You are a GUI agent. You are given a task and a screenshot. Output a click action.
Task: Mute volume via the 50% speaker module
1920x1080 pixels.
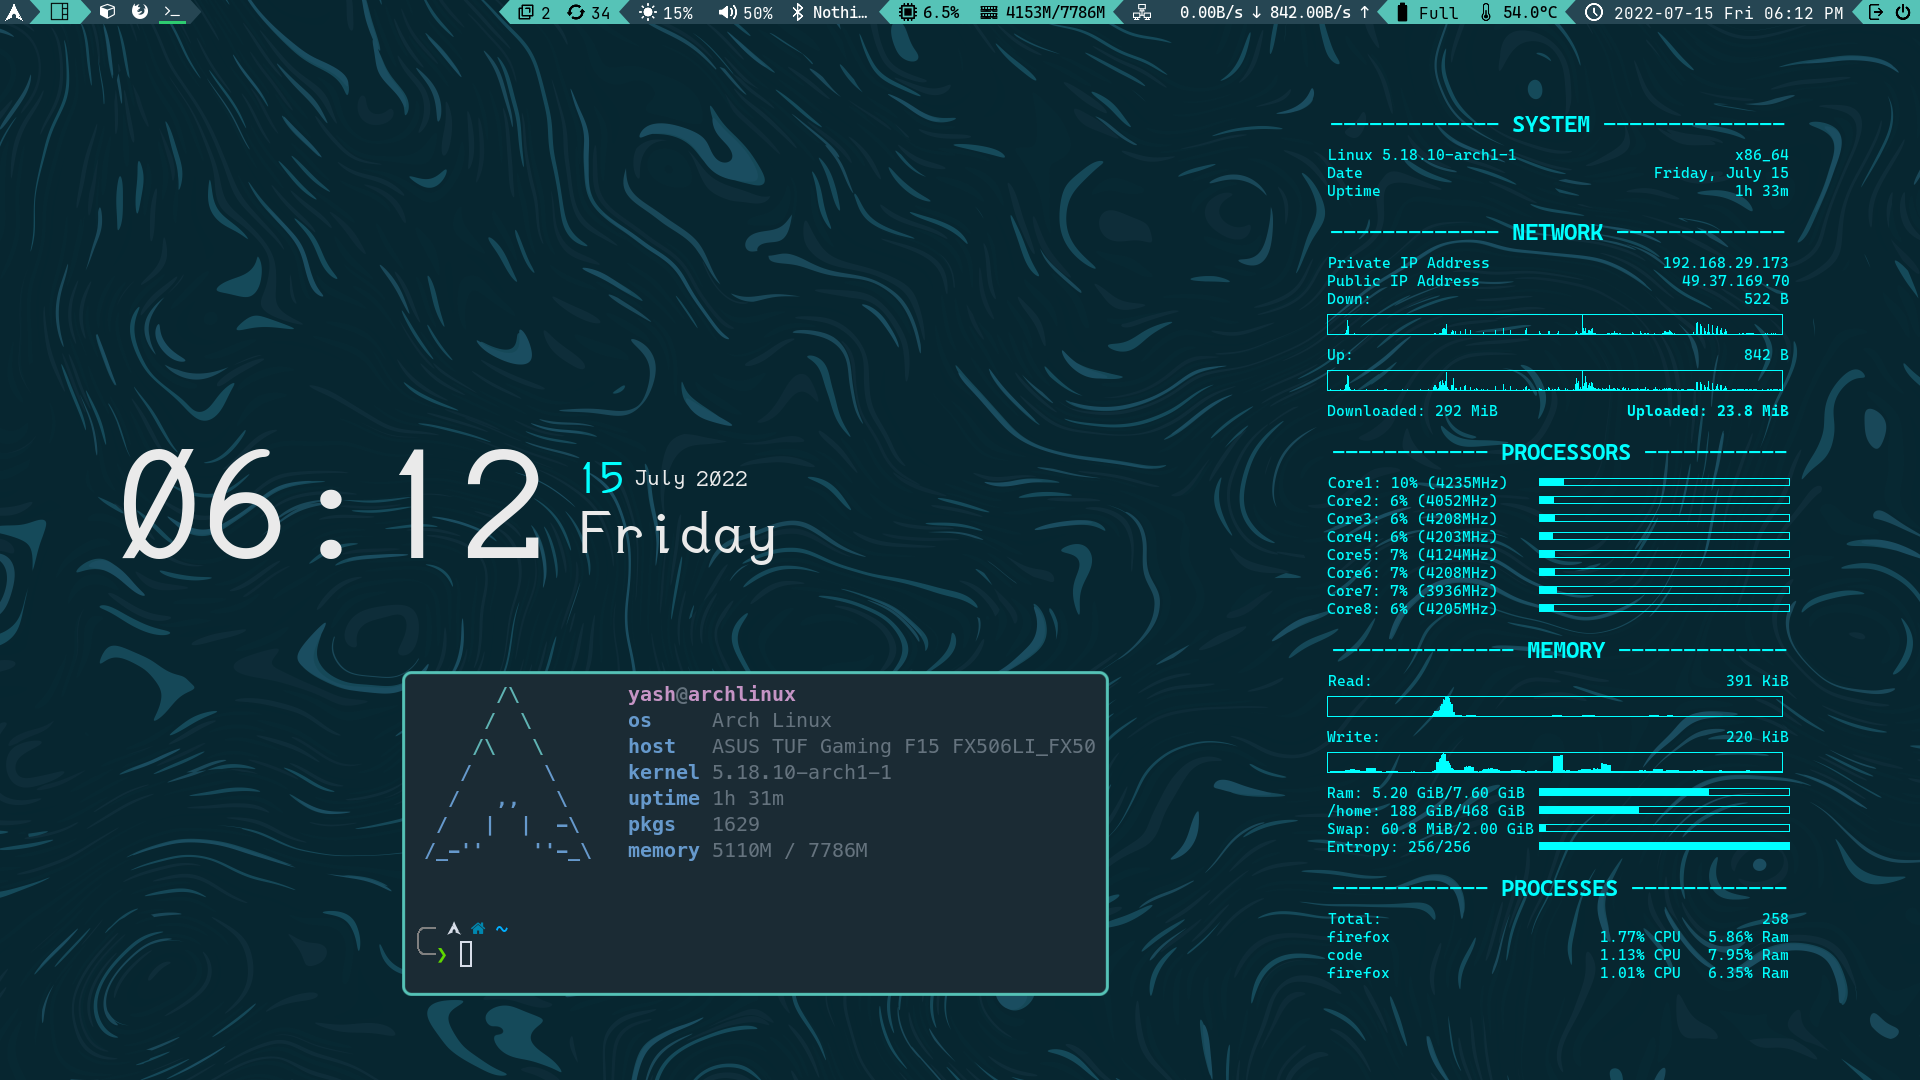pyautogui.click(x=745, y=12)
